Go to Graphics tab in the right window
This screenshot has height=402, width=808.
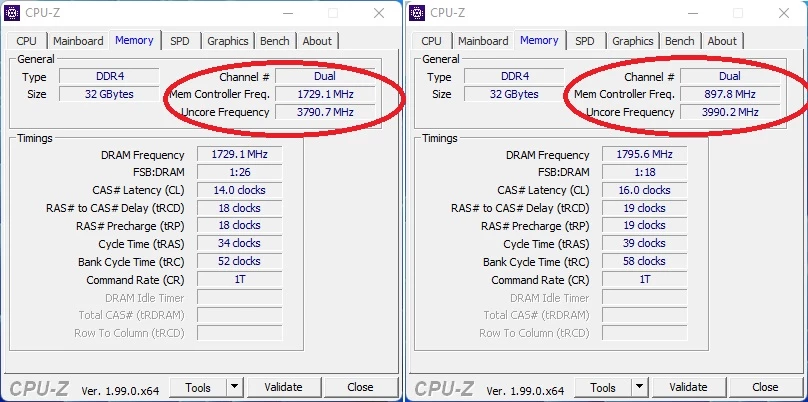pyautogui.click(x=633, y=41)
